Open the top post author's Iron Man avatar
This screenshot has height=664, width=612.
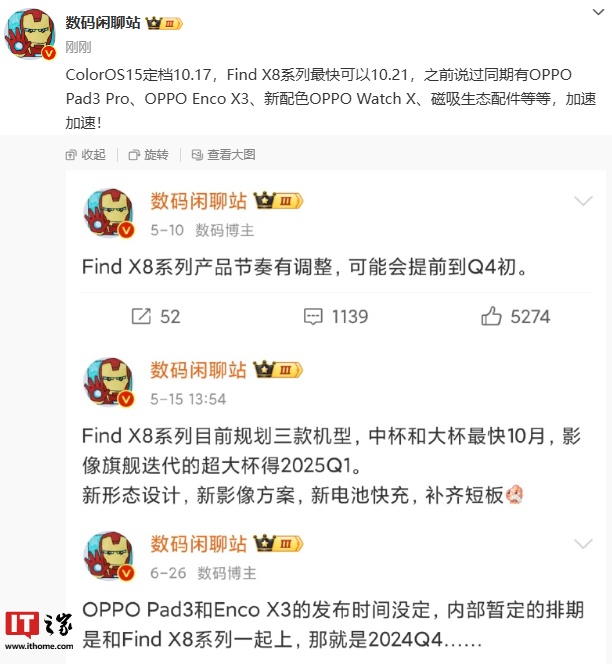point(30,34)
